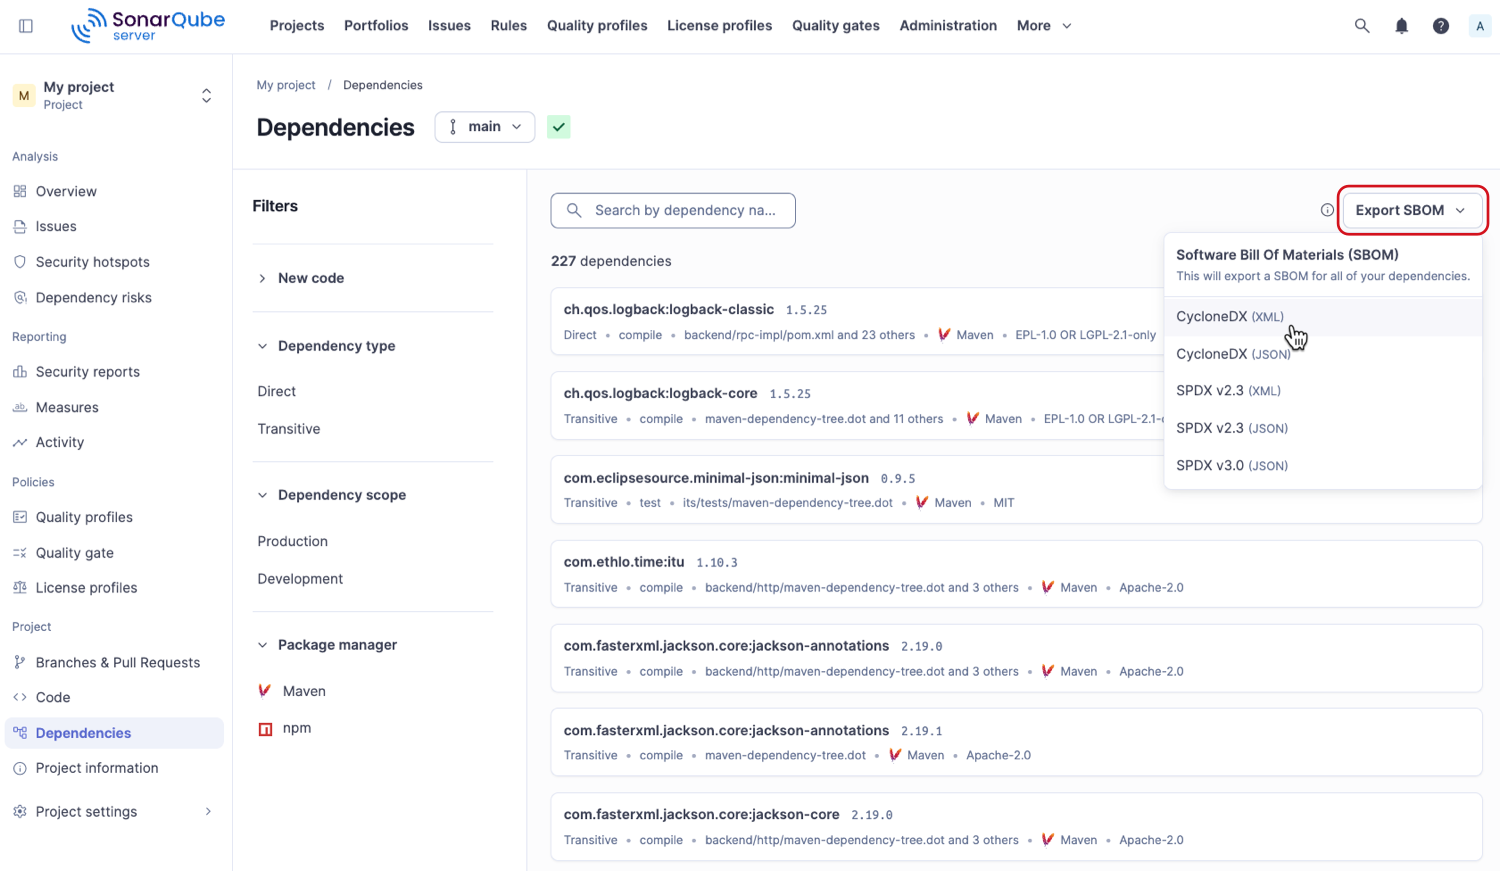Open com.ethlo.time:itu dependency

pos(624,562)
